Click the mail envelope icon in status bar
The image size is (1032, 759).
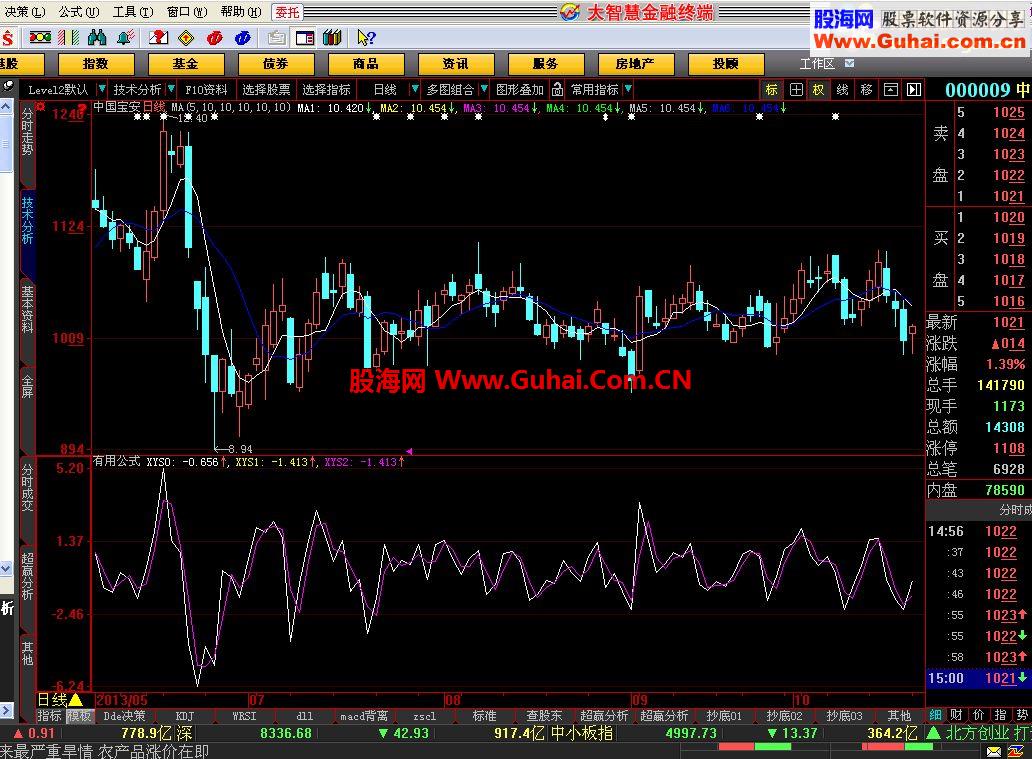[994, 751]
